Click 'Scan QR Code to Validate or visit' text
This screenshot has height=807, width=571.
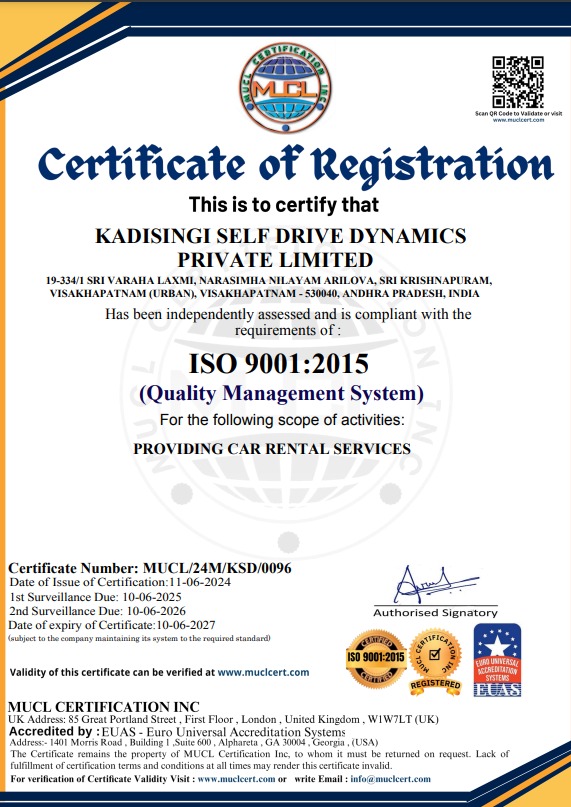pyautogui.click(x=518, y=114)
